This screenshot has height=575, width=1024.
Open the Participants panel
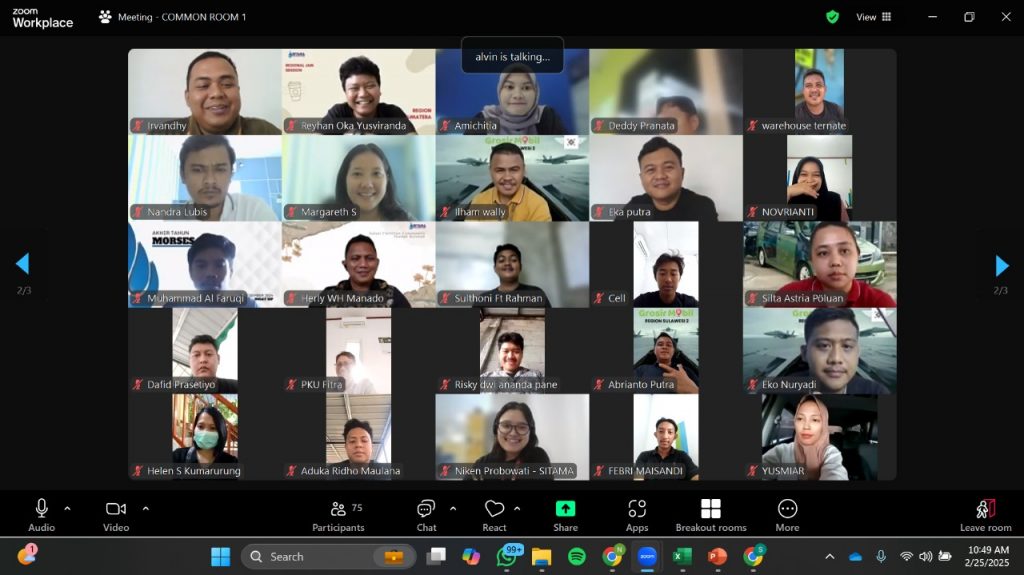(338, 514)
